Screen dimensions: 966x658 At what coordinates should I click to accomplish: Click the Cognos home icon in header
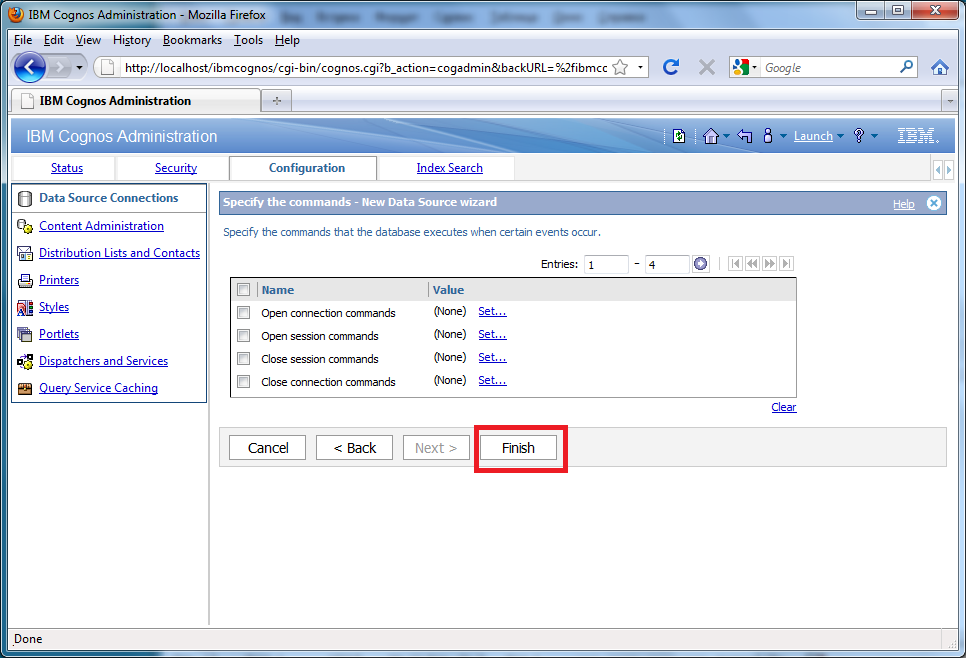click(710, 136)
